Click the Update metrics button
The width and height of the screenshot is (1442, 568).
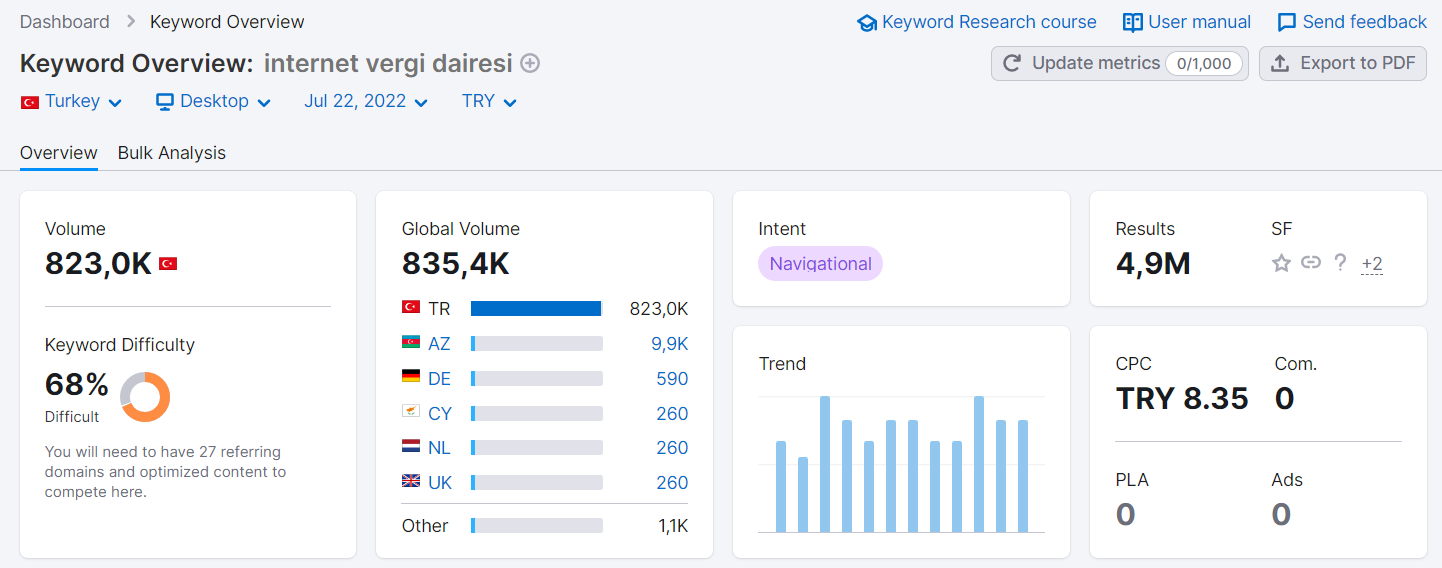pyautogui.click(x=1120, y=63)
